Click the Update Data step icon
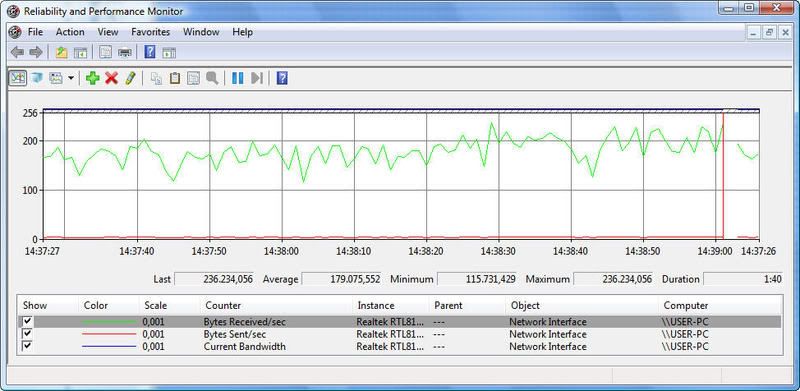 [257, 78]
